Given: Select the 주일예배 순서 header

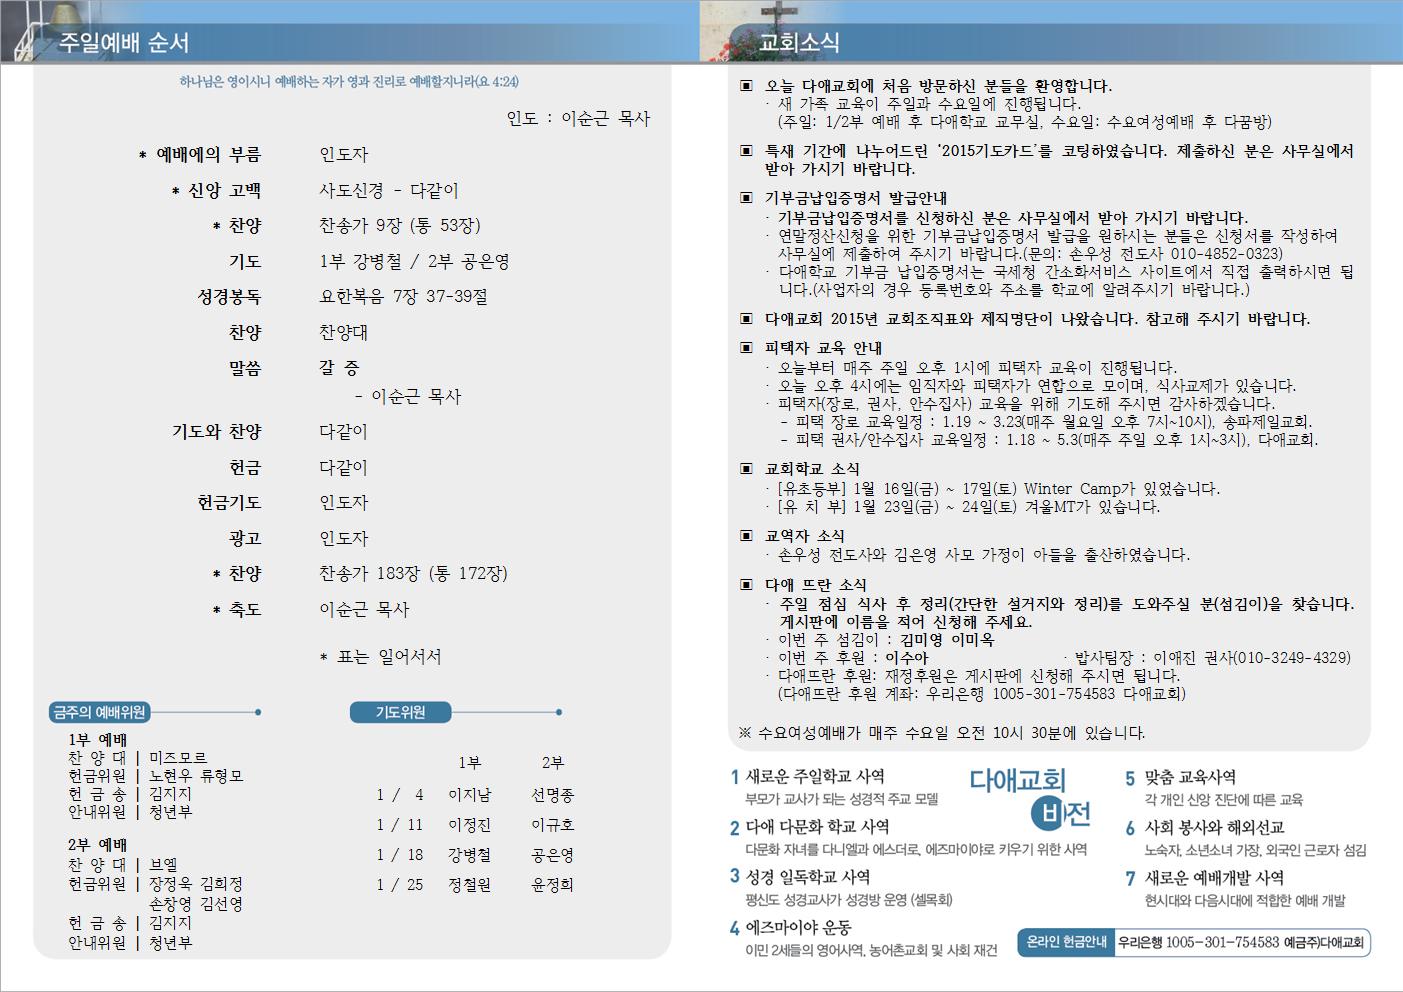Looking at the screenshot, I should 123,43.
